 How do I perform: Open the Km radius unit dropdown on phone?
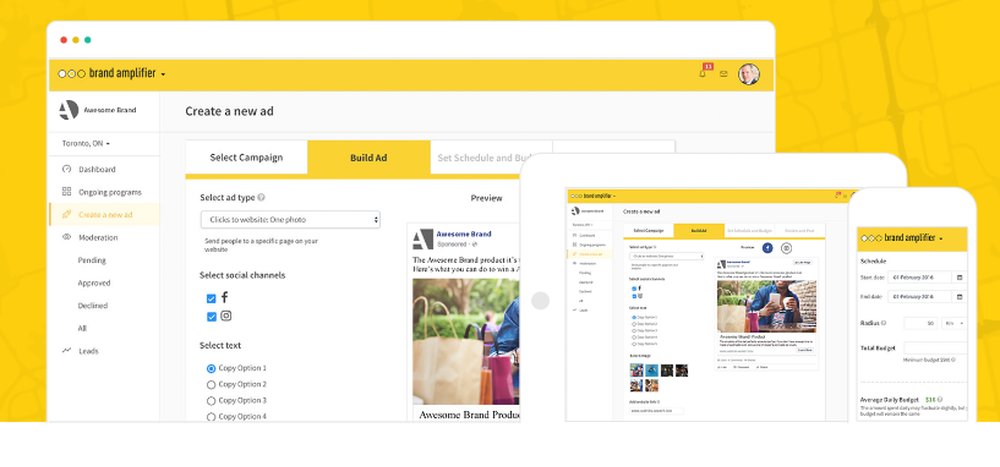(954, 323)
